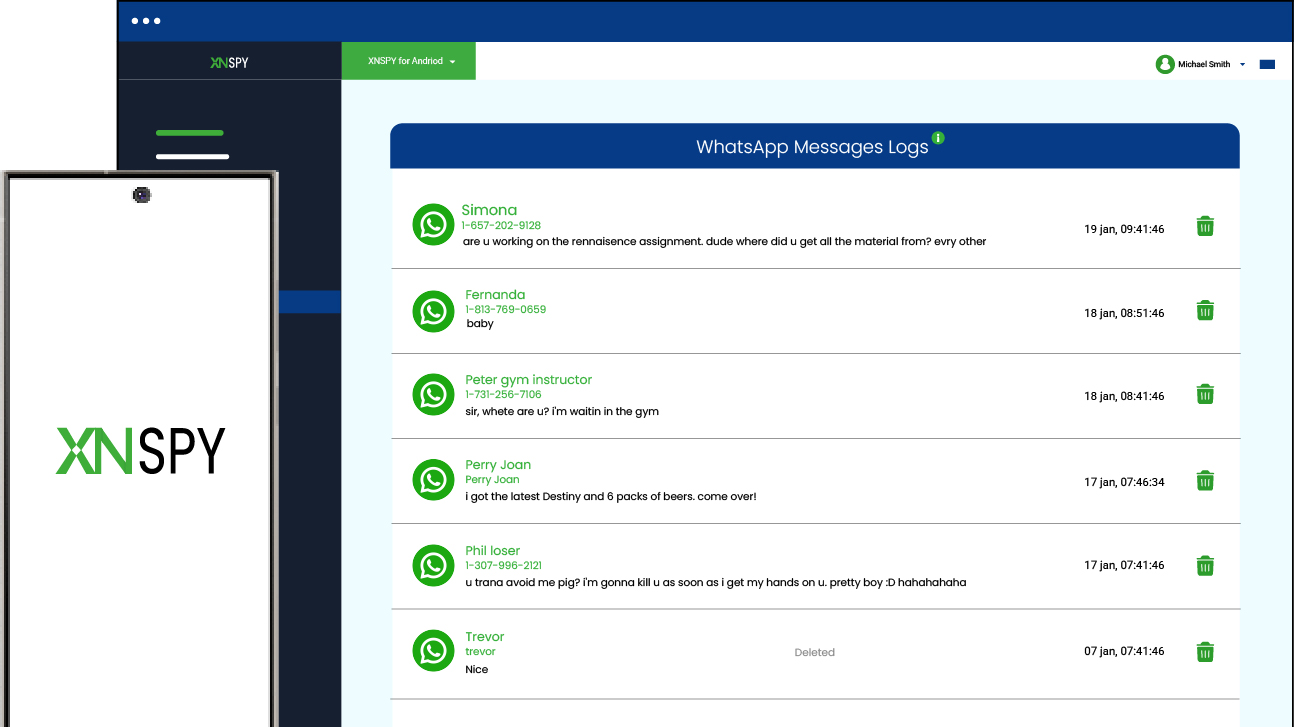This screenshot has width=1294, height=727.
Task: Click the Deleted status label
Action: tap(814, 653)
